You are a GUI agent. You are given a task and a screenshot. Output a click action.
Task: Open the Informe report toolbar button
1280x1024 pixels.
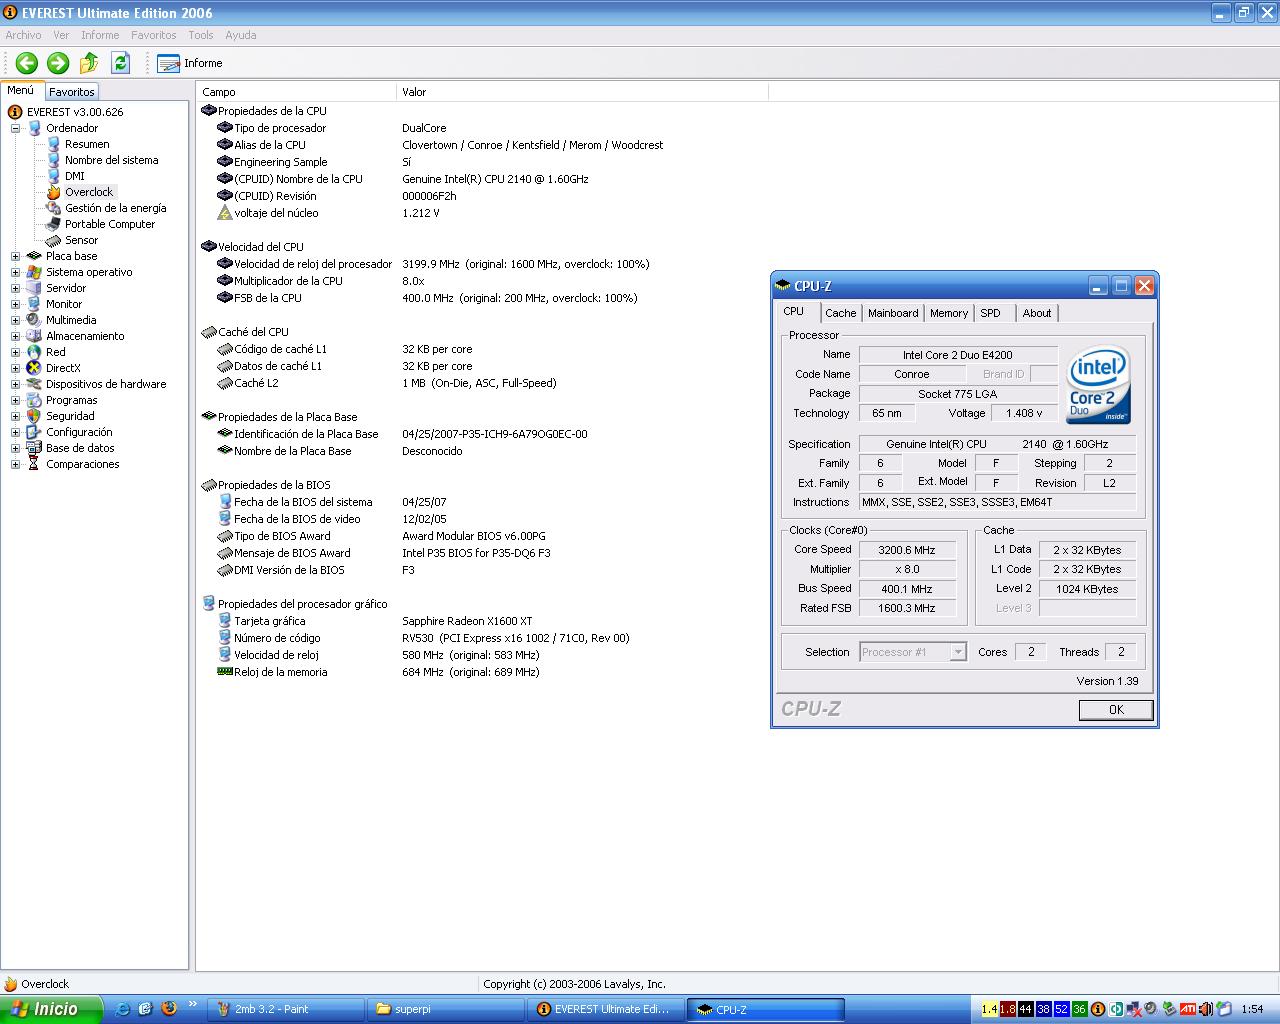190,63
